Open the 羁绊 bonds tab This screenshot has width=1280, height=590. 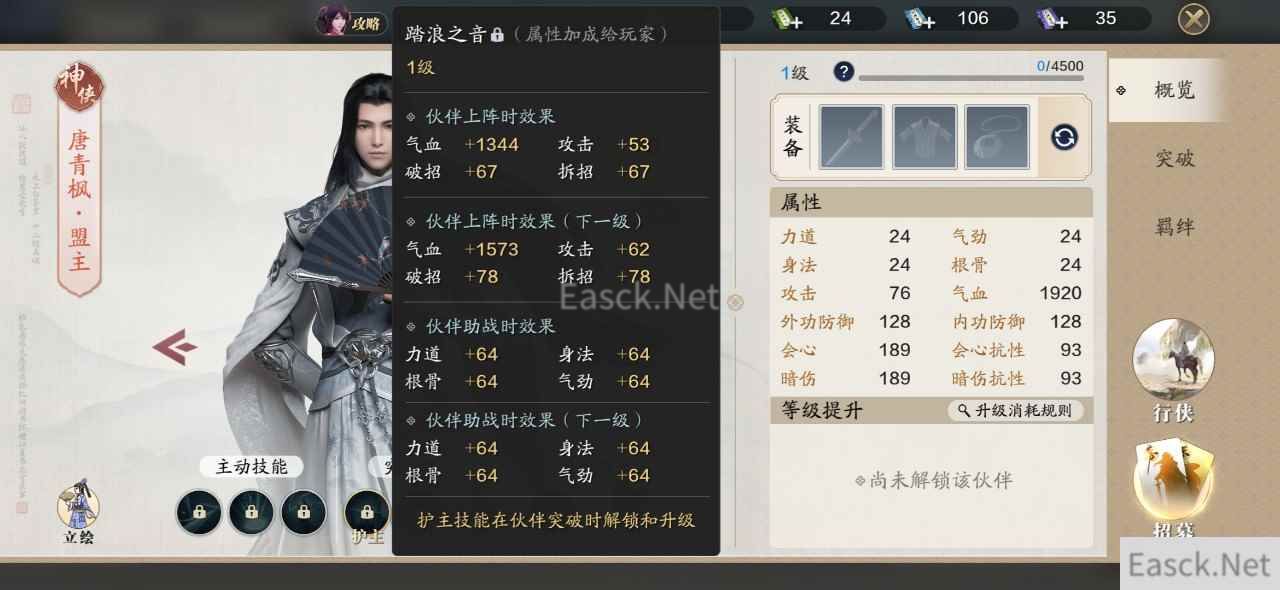point(1174,227)
